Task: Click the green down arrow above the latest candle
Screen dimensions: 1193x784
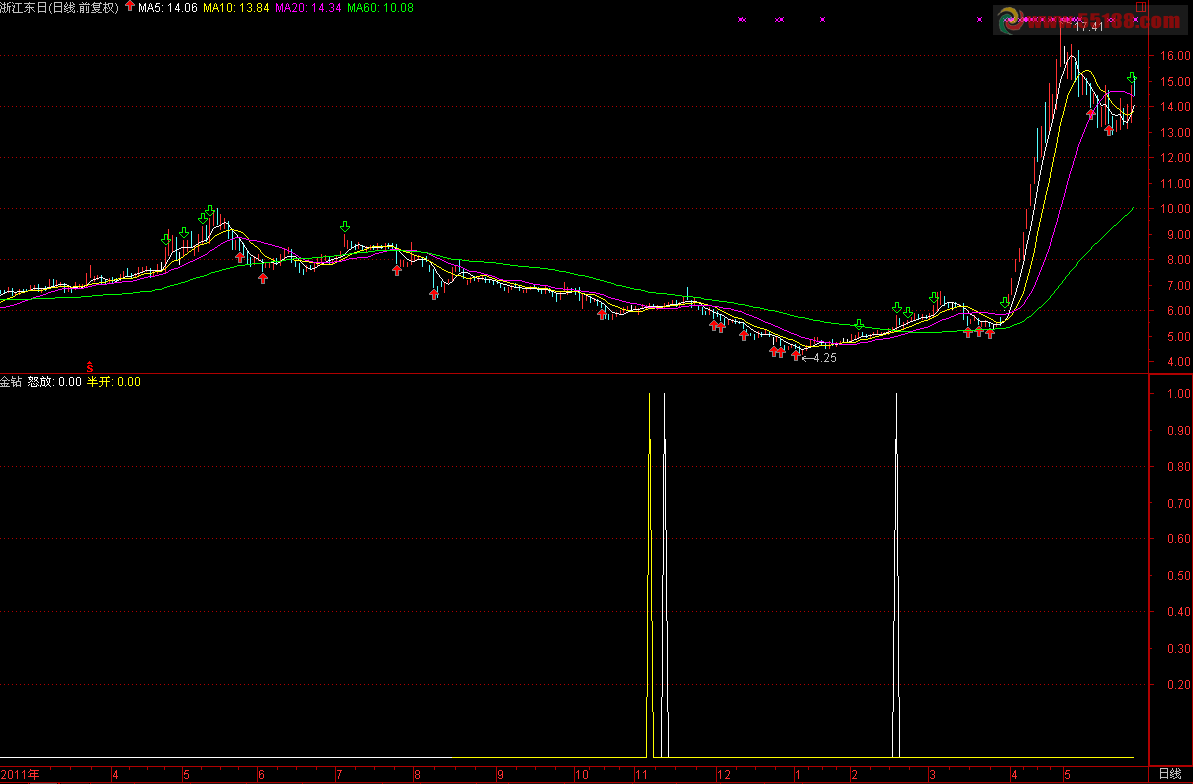Action: (x=1132, y=78)
